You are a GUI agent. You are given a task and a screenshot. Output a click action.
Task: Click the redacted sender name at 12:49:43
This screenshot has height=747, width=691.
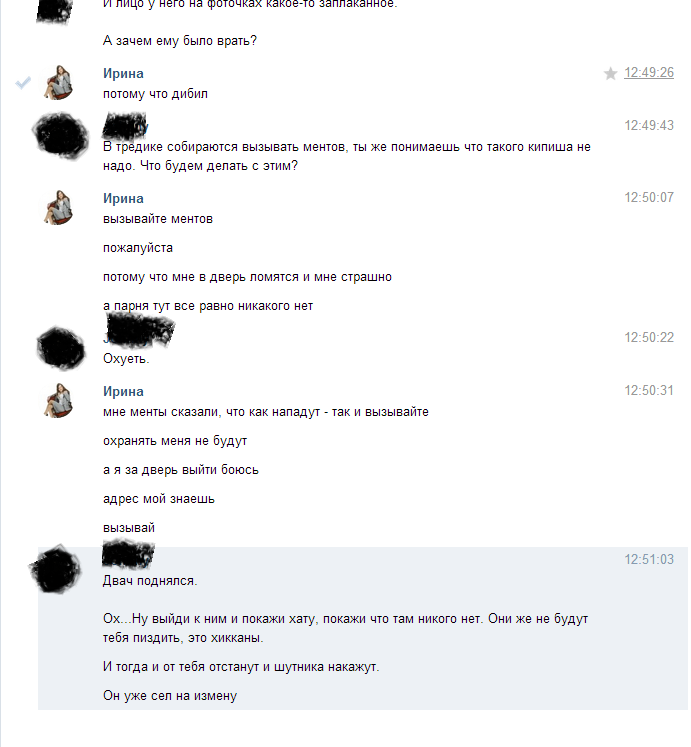point(125,126)
